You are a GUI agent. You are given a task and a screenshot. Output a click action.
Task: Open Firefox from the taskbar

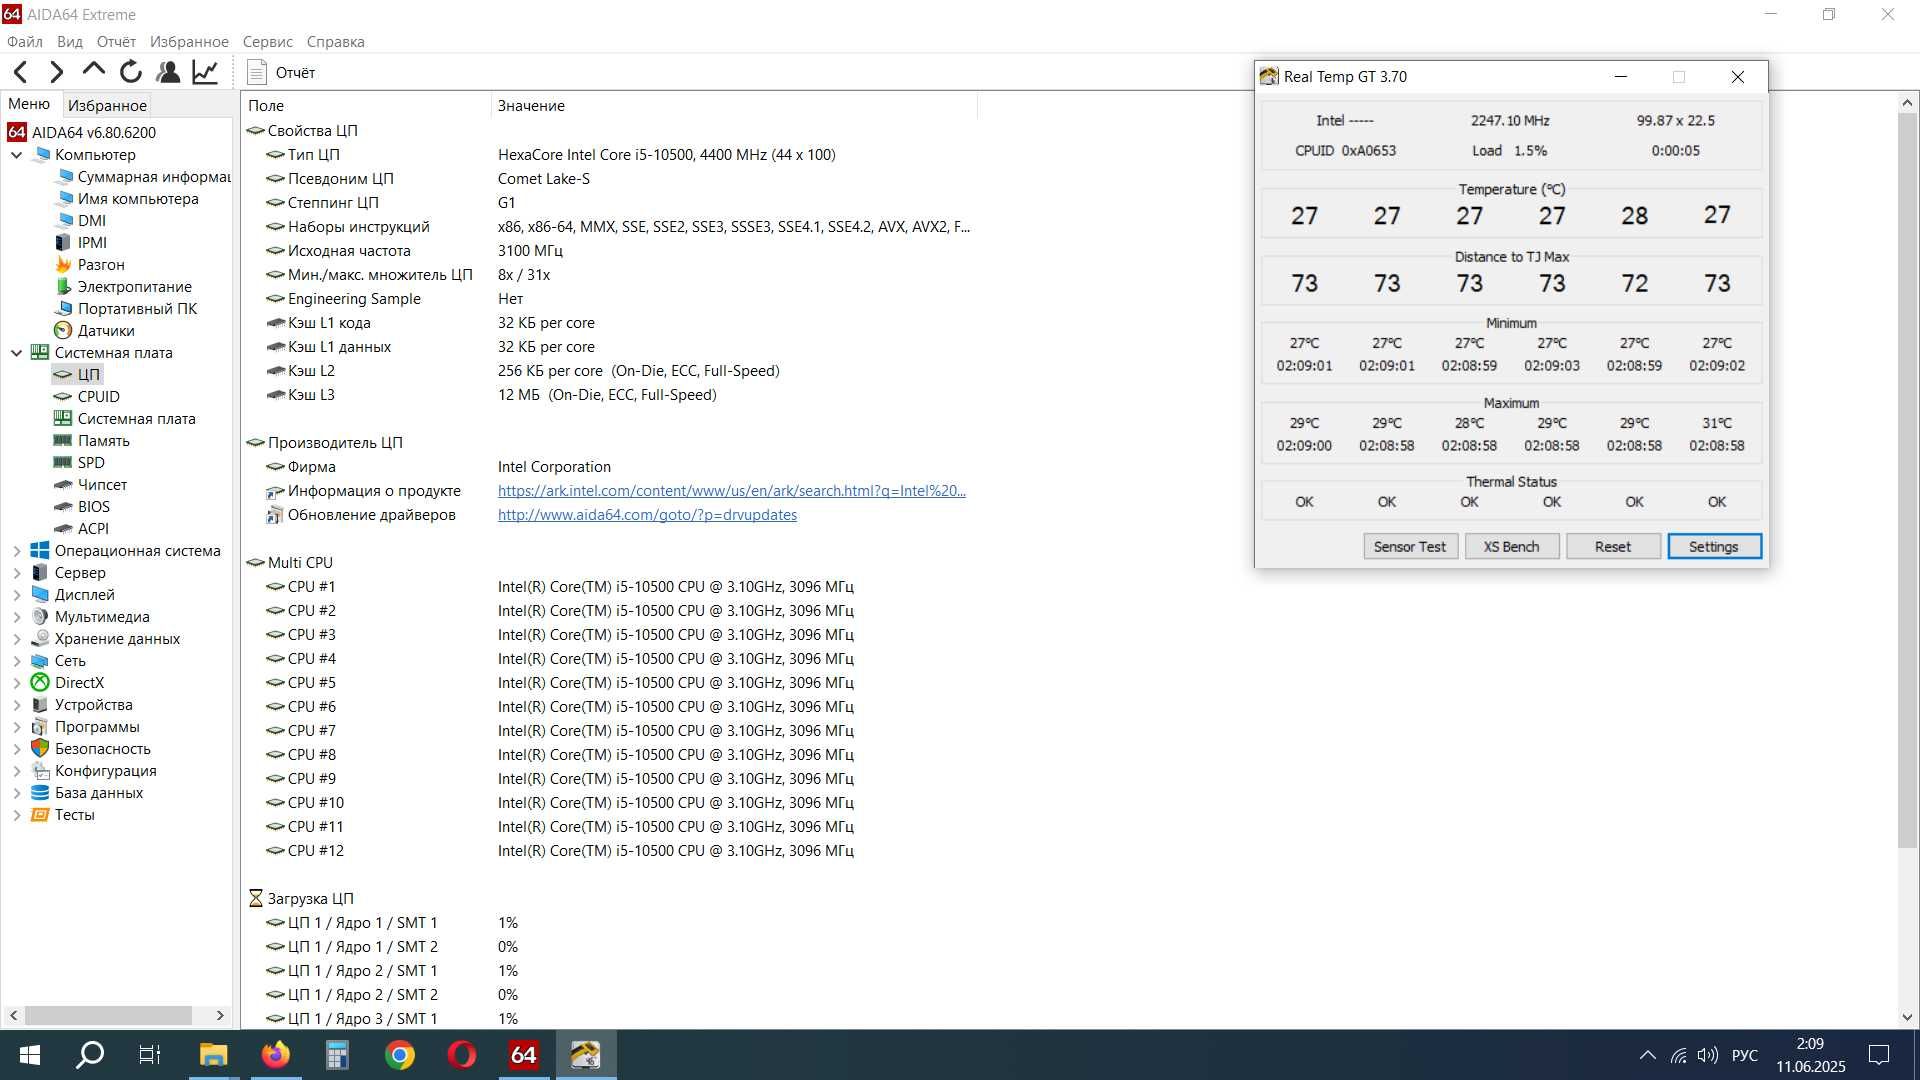276,1055
